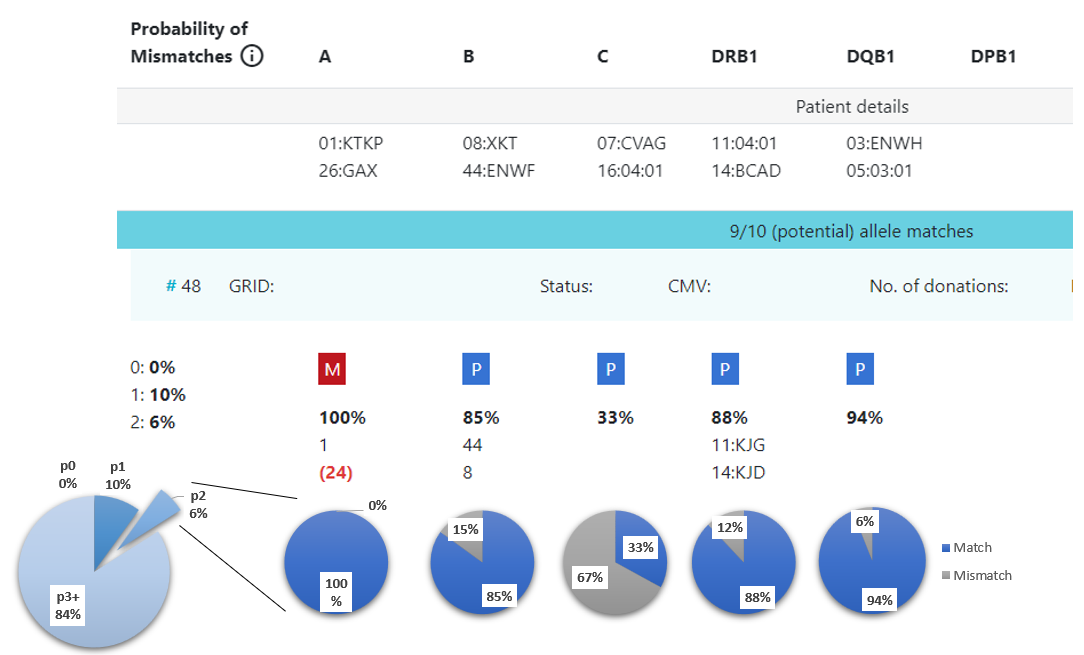Click the info icon beside Probability of Mismatches
The image size is (1084, 655).
(252, 57)
